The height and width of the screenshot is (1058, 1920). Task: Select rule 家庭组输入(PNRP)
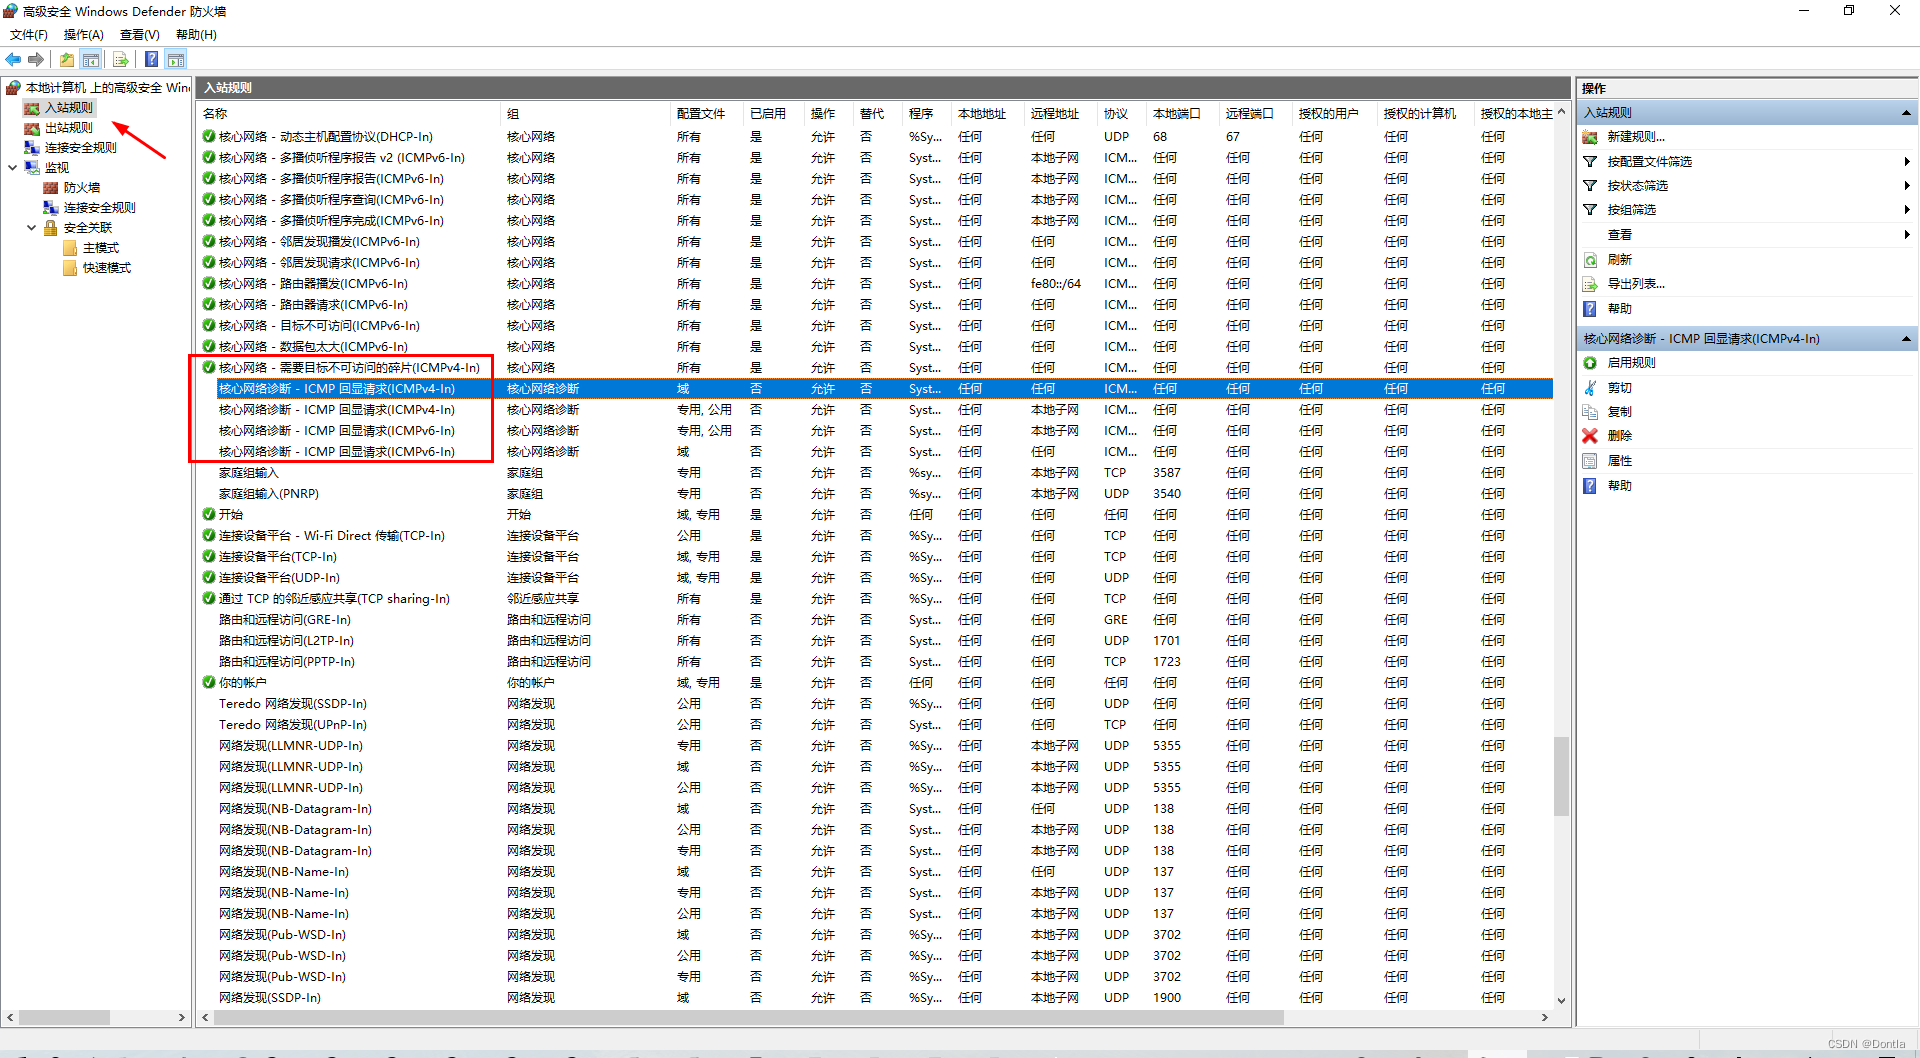point(269,494)
